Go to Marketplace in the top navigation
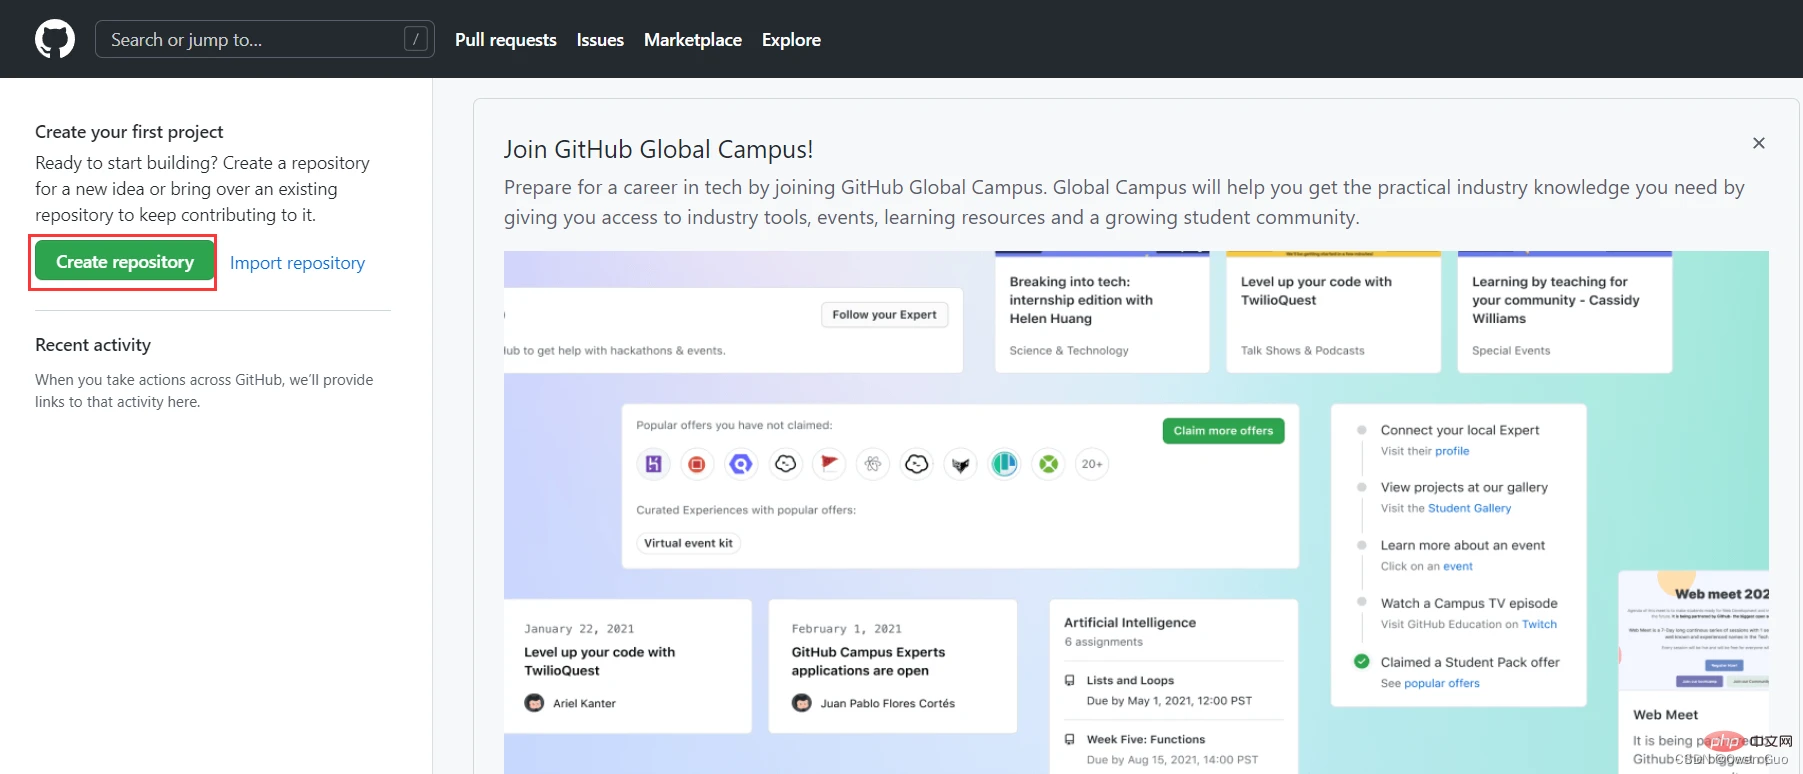 point(692,40)
